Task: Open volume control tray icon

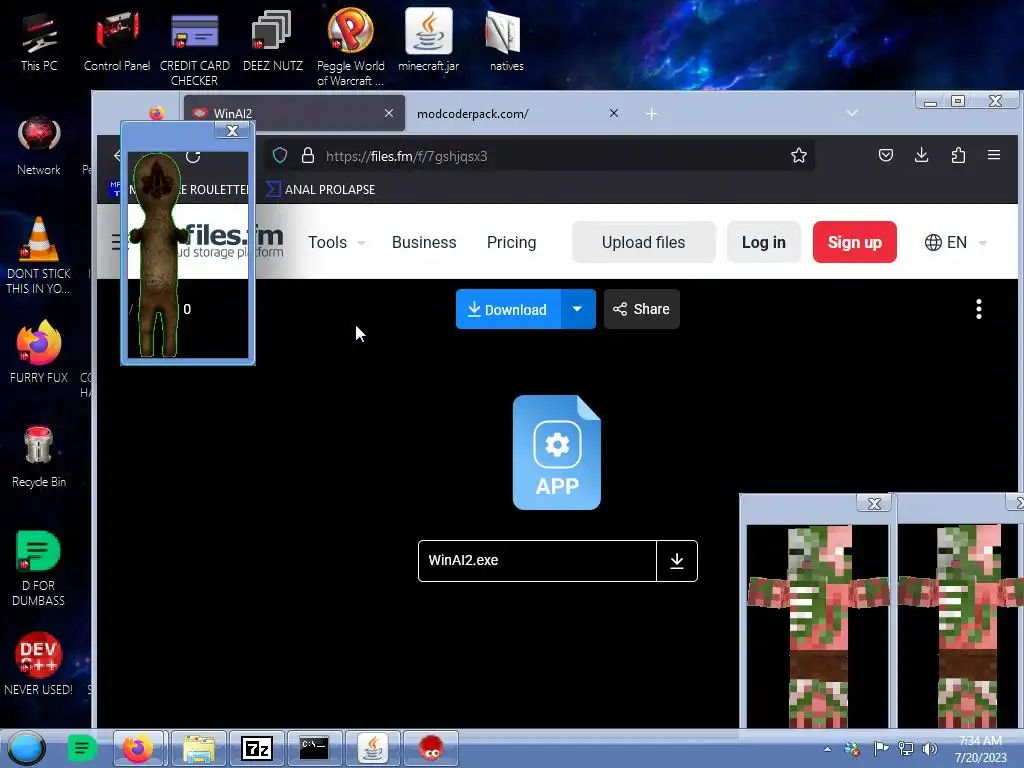Action: (x=929, y=749)
